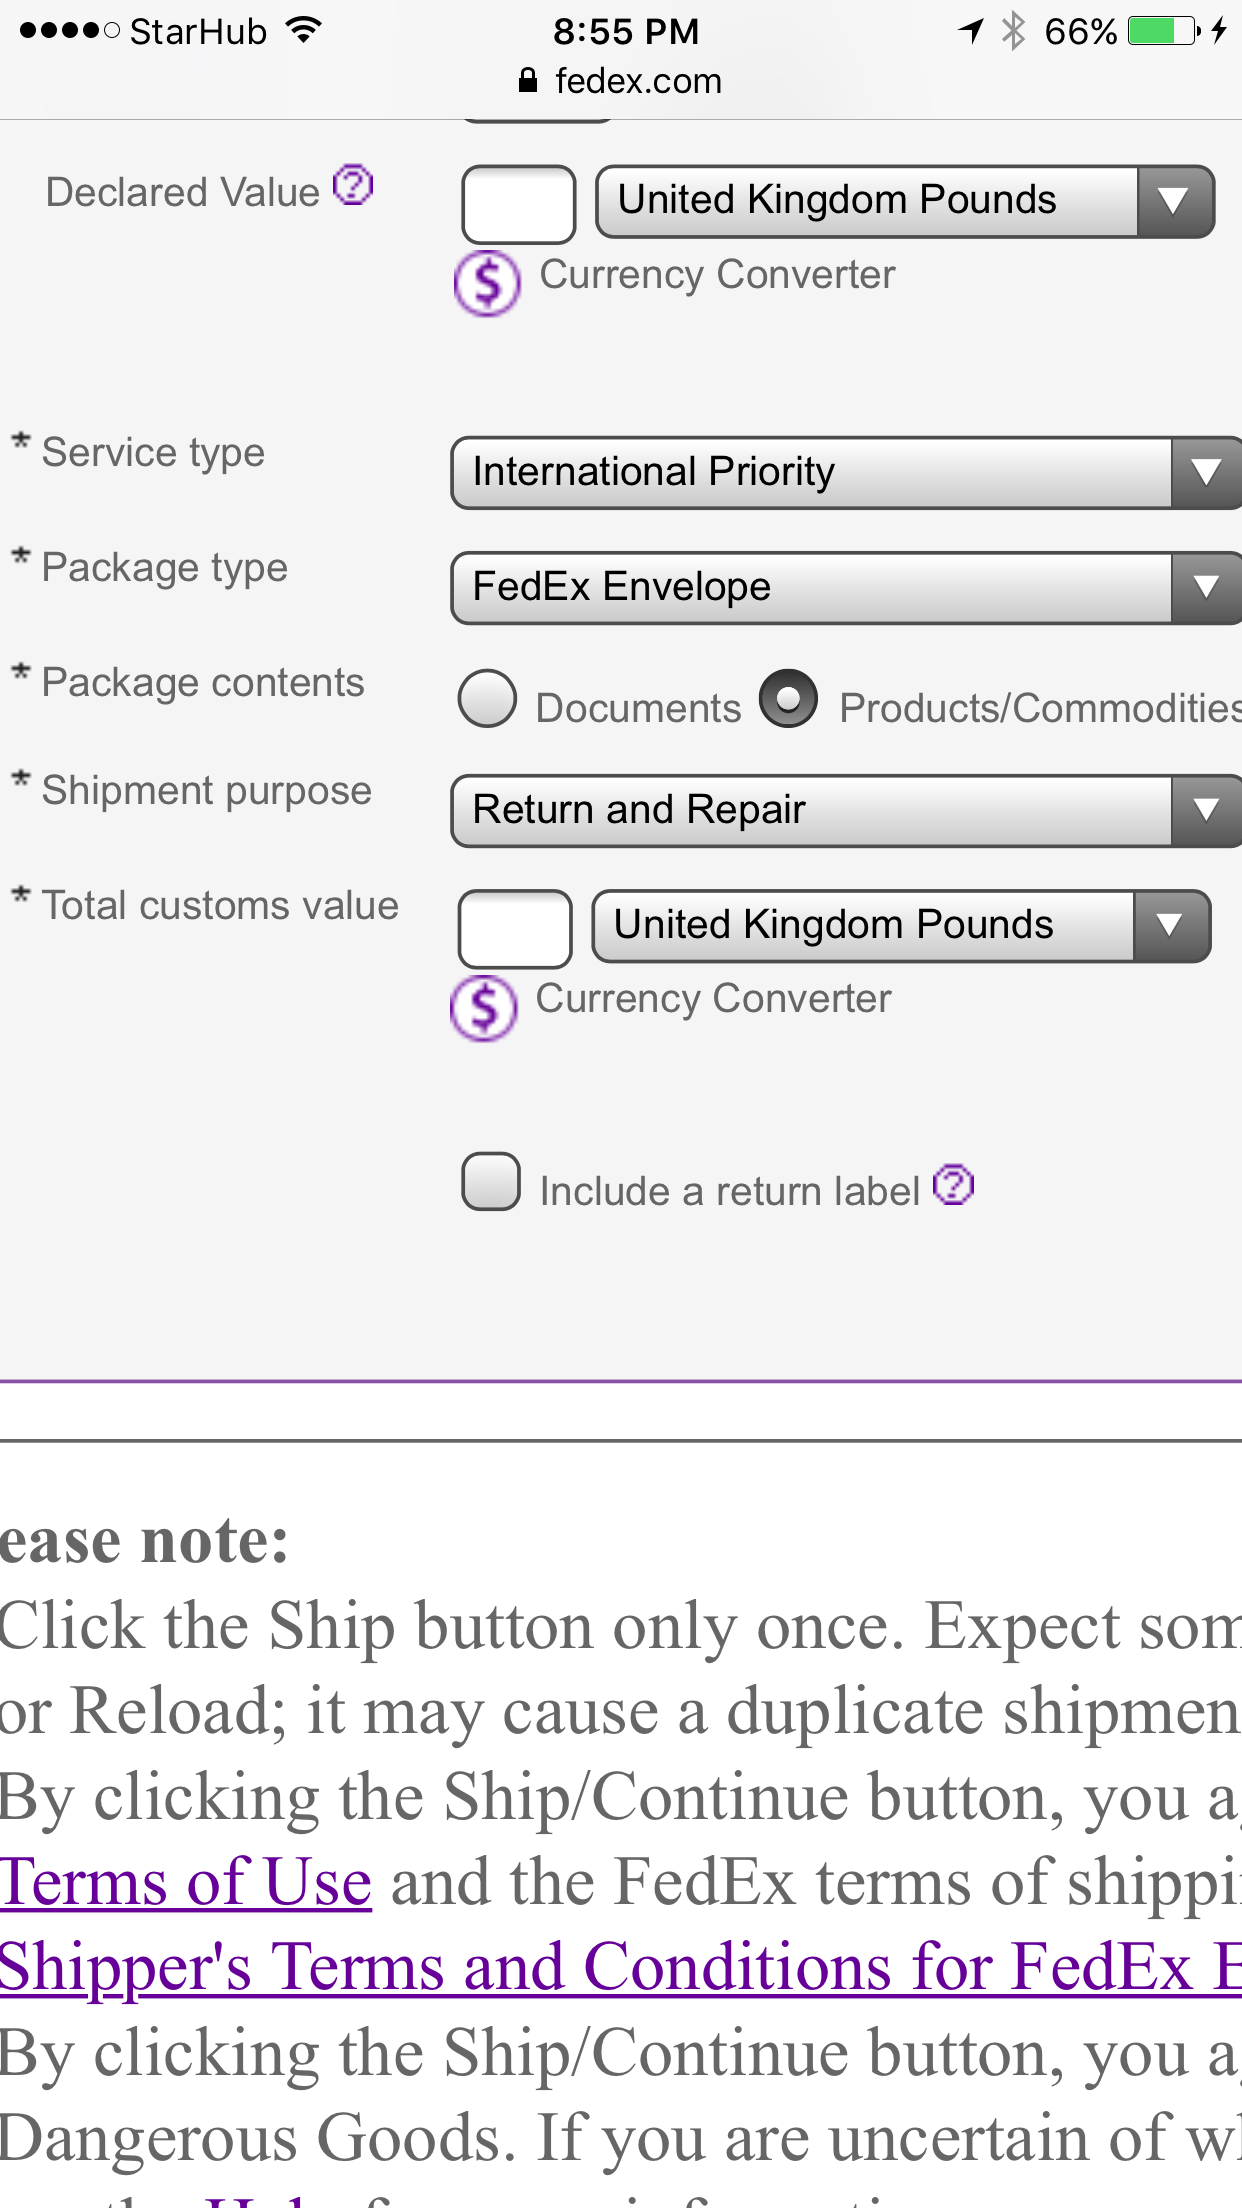This screenshot has height=2208, width=1242.
Task: Click Currency Converter dollar icon under customs value
Action: [484, 1007]
